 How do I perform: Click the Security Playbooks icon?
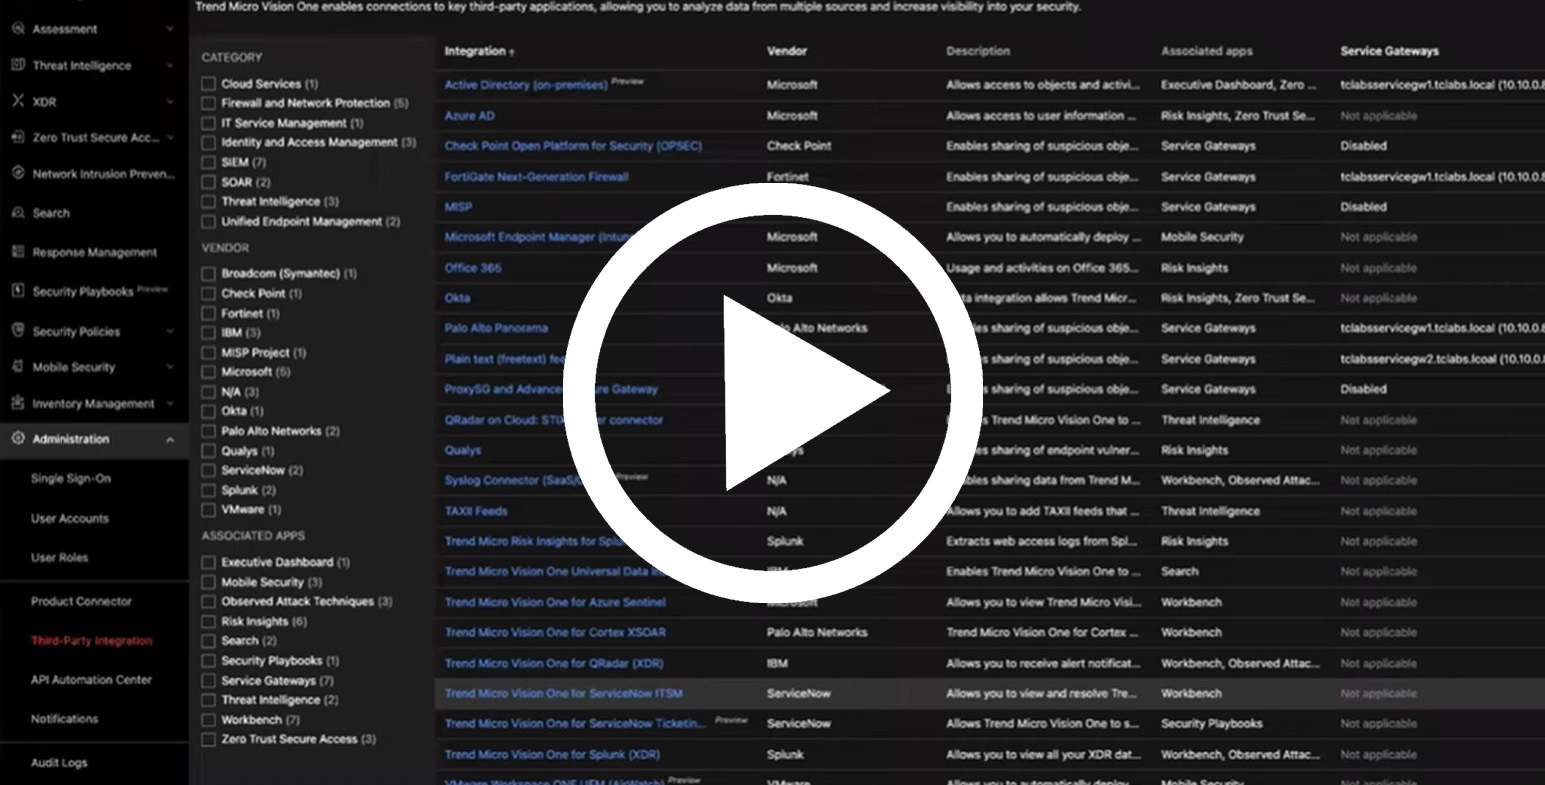(18, 291)
